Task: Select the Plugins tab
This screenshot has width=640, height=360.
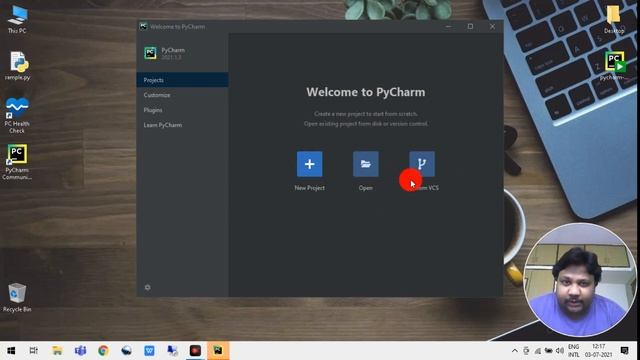Action: coord(182,110)
